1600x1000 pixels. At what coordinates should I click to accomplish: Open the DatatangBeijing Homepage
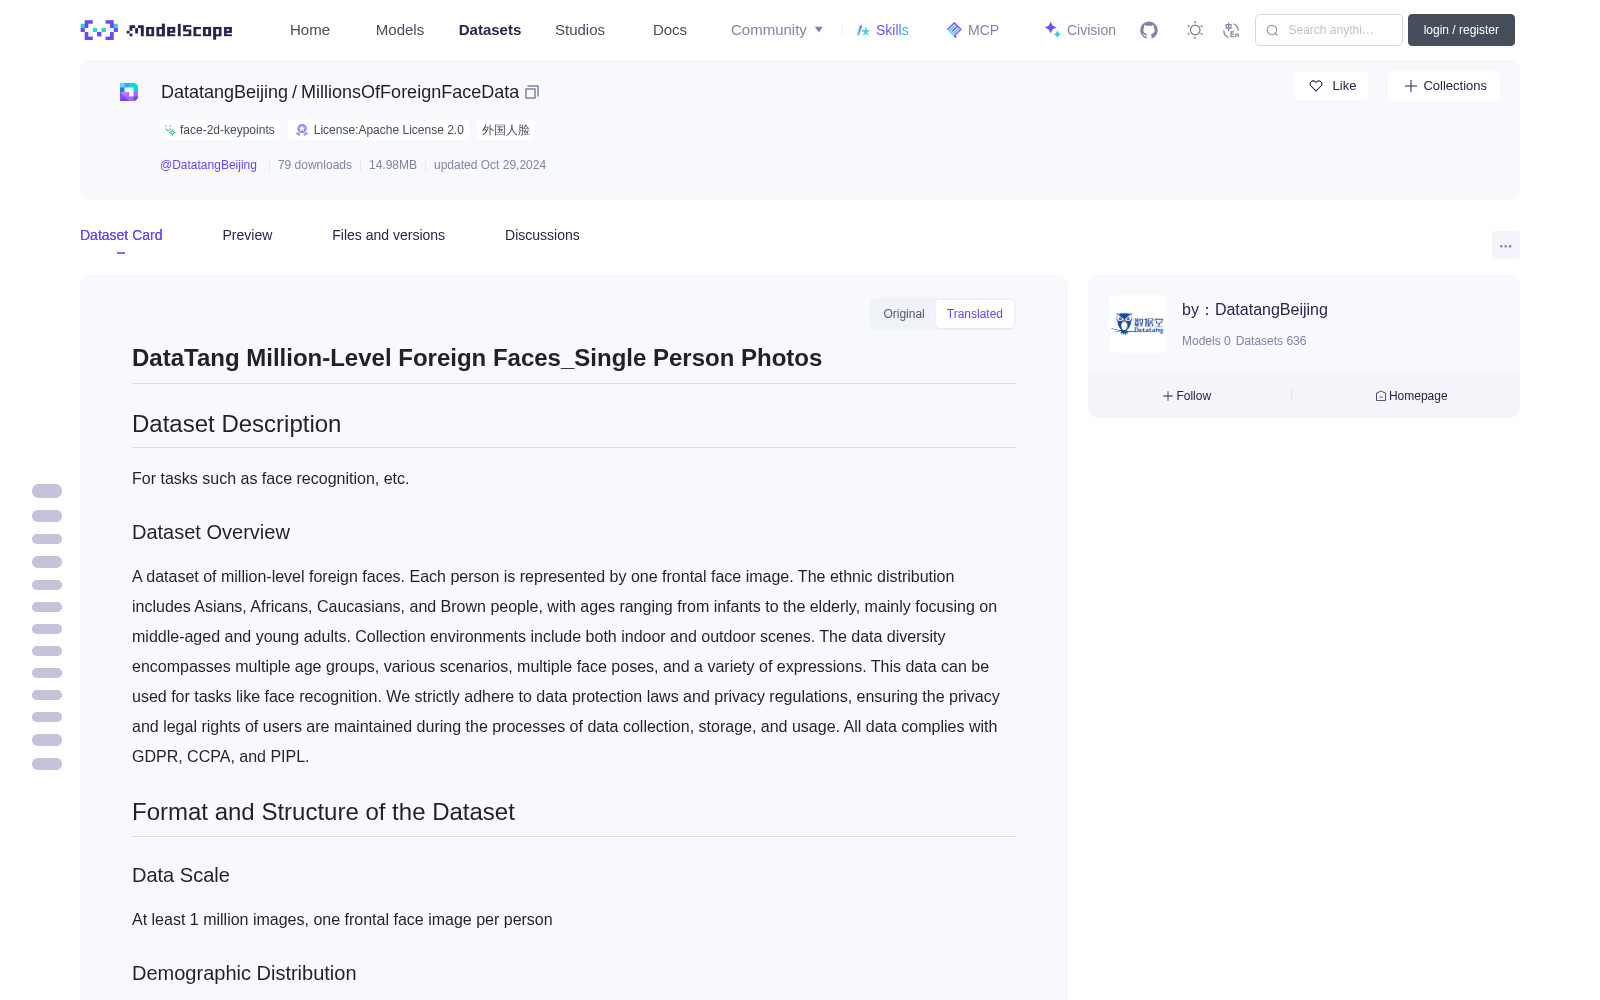tap(1411, 396)
